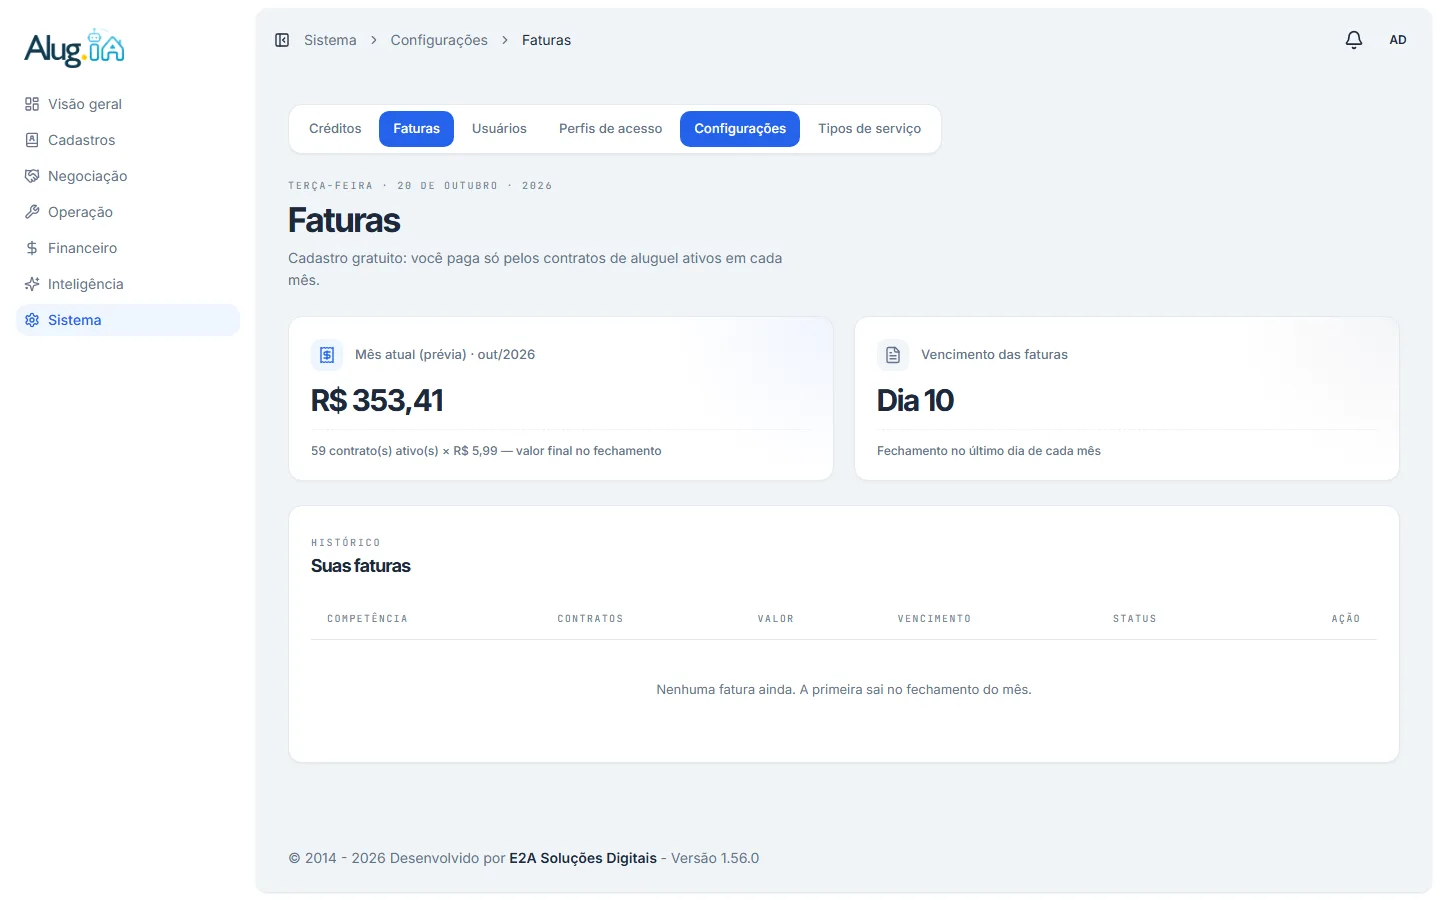Open the Negociação sidebar section

[128, 176]
